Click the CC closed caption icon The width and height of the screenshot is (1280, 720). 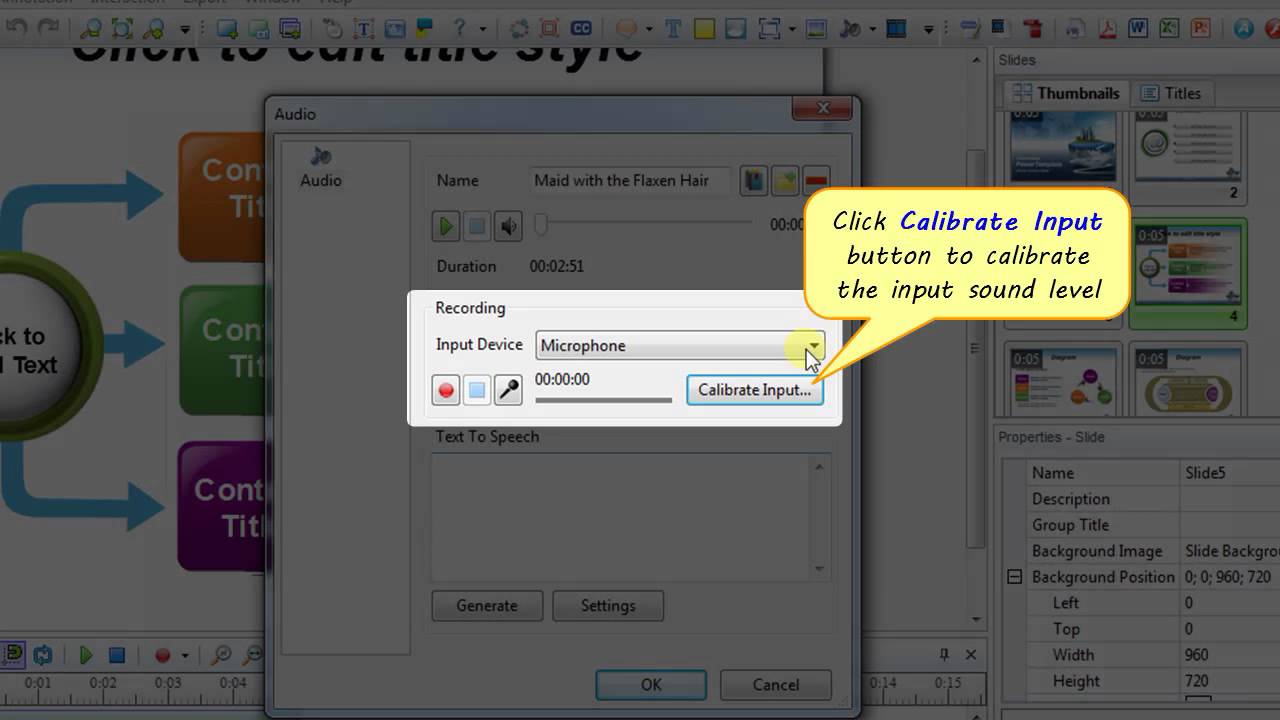(581, 29)
